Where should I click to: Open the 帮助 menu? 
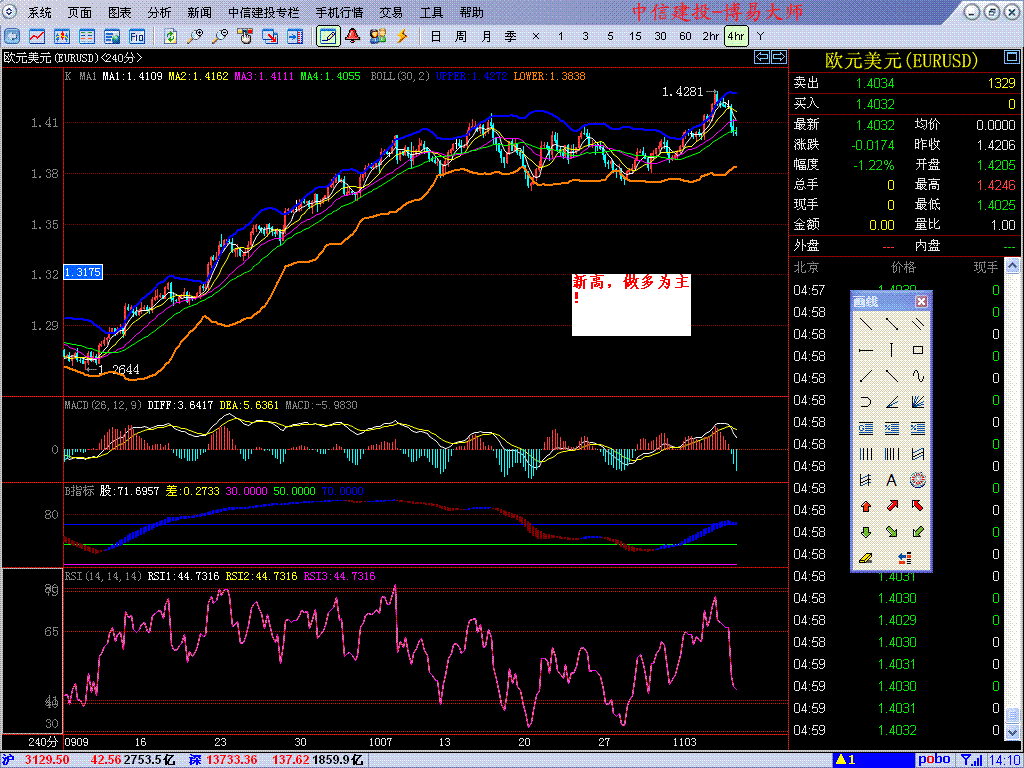click(x=472, y=12)
